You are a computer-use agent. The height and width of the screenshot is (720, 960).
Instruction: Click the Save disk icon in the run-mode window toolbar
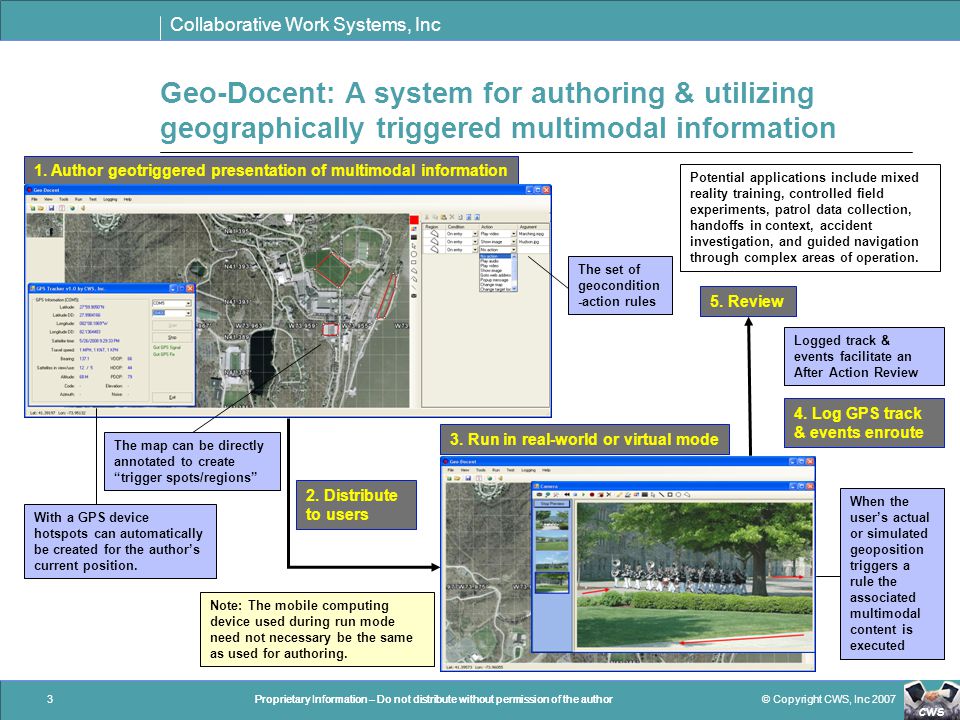click(468, 478)
